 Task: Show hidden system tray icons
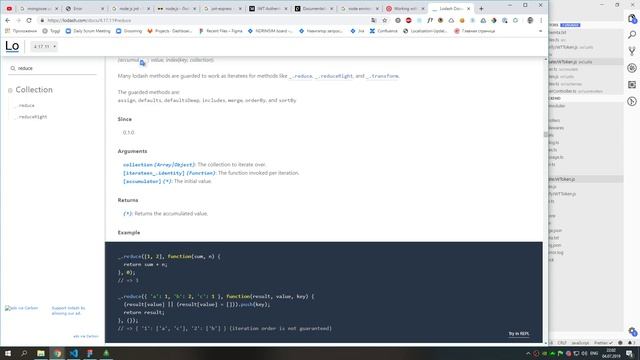point(528,353)
